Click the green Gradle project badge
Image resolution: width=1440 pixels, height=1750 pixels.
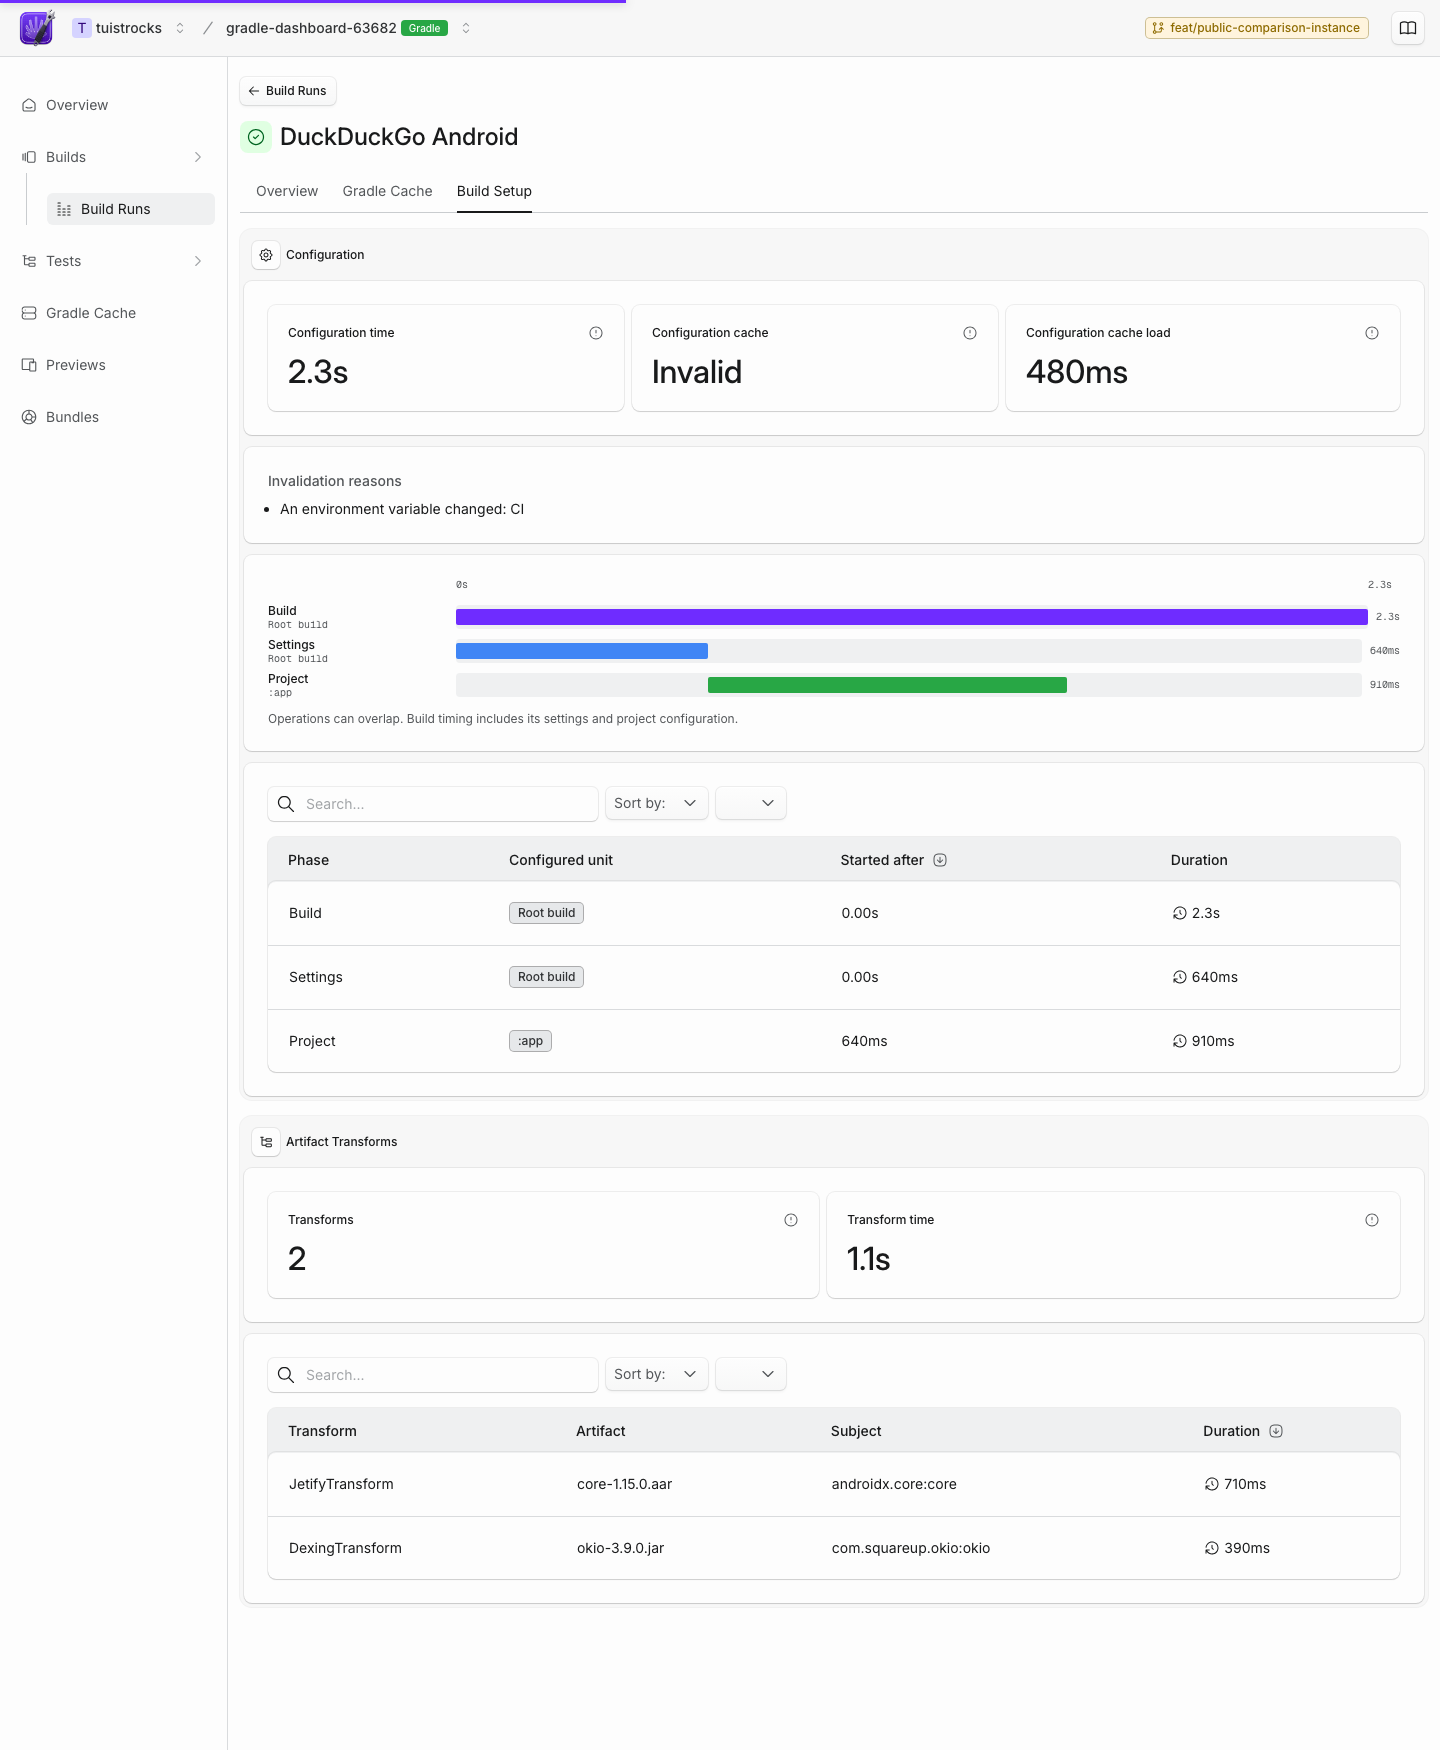click(x=424, y=28)
